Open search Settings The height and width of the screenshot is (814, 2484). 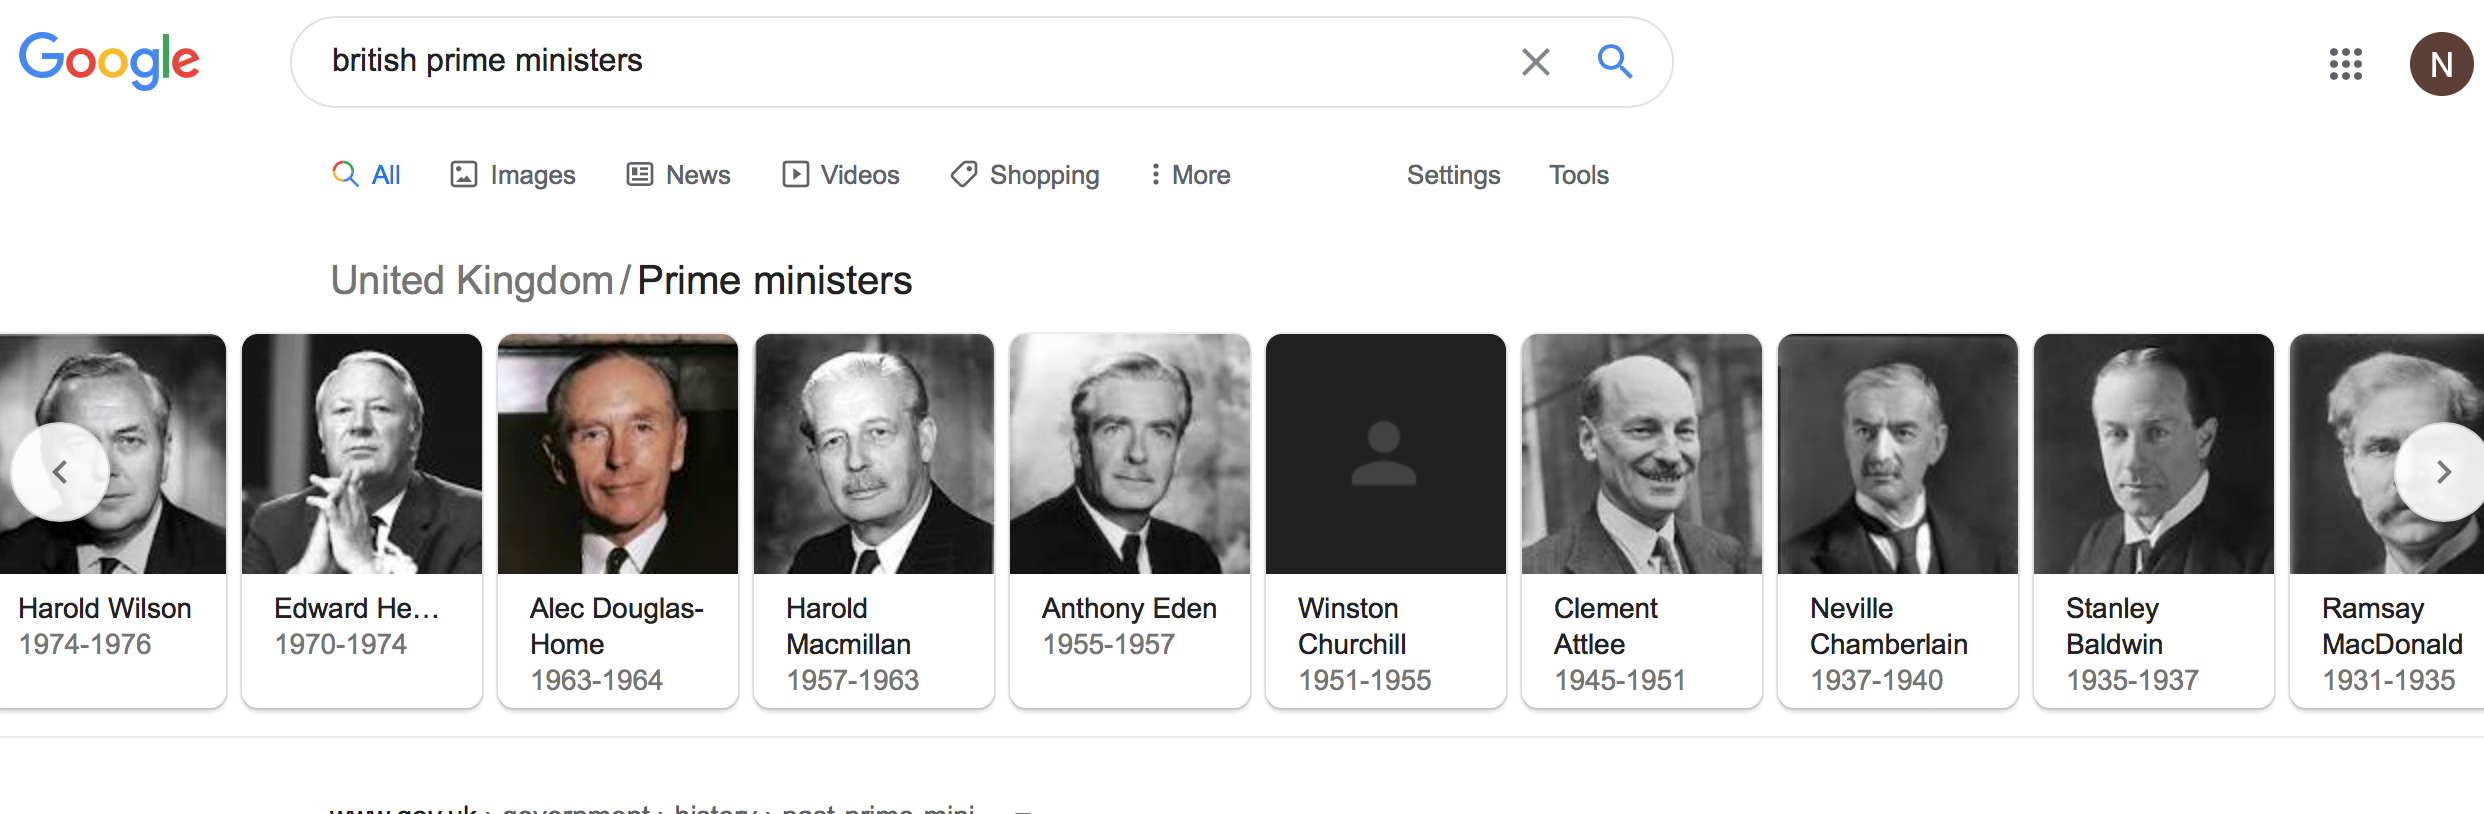pyautogui.click(x=1453, y=175)
